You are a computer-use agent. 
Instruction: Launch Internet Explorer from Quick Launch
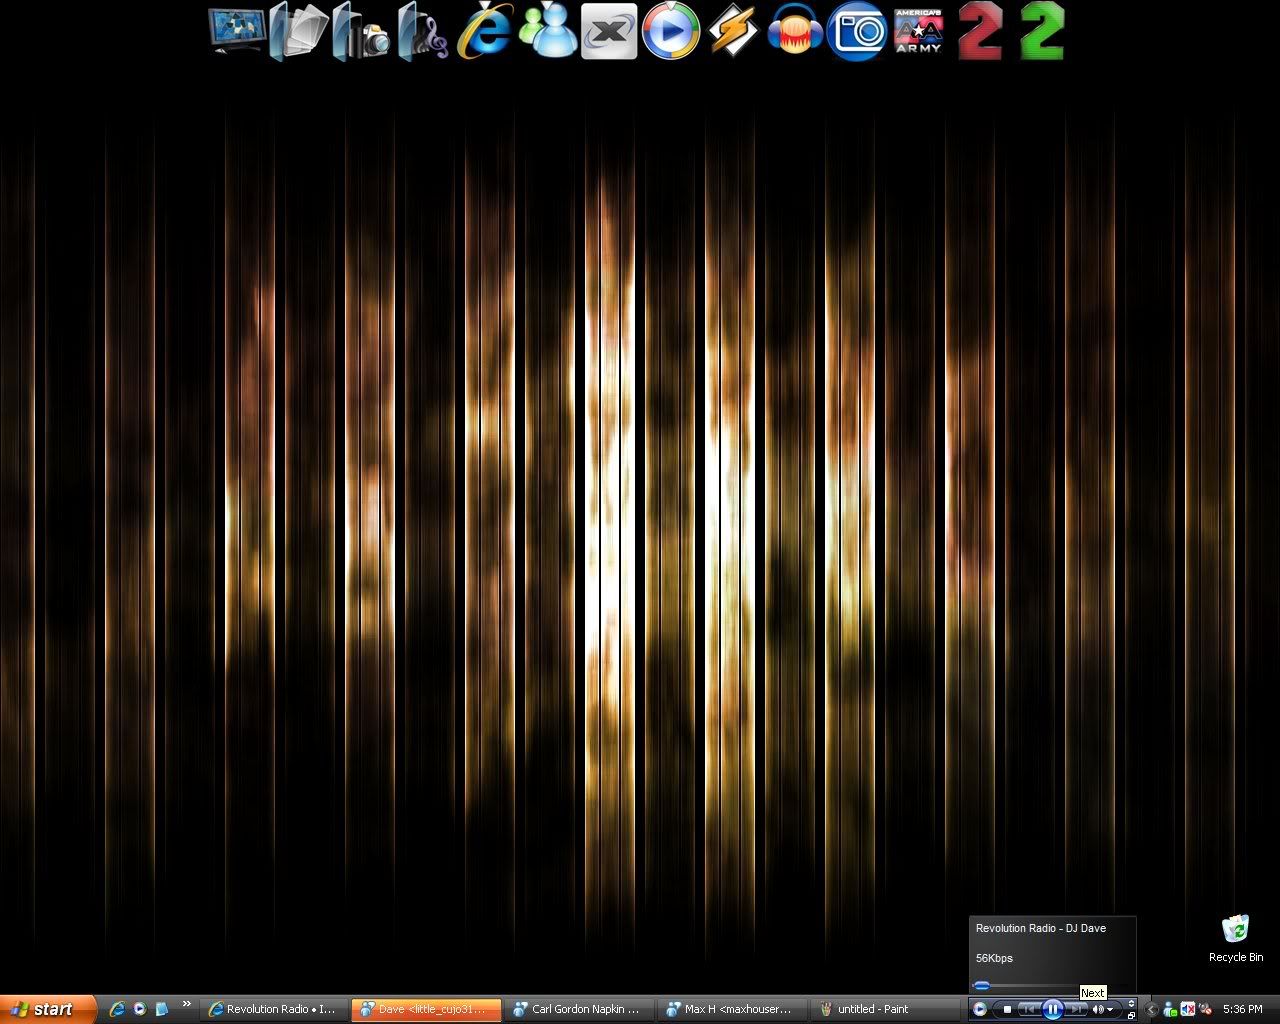118,1009
